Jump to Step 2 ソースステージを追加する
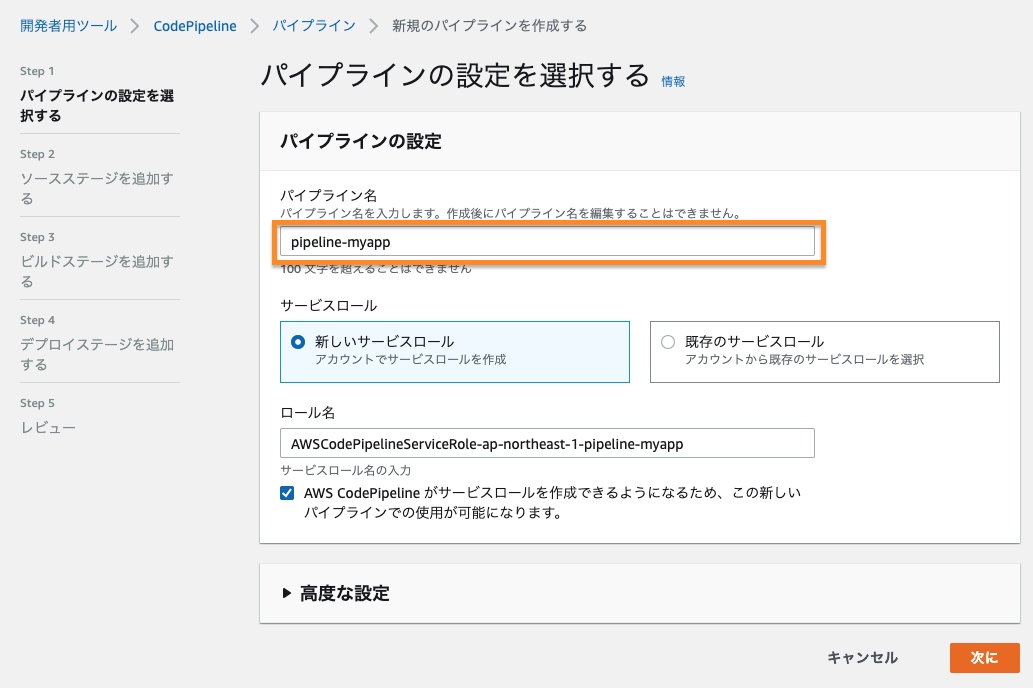1033x688 pixels. click(97, 189)
